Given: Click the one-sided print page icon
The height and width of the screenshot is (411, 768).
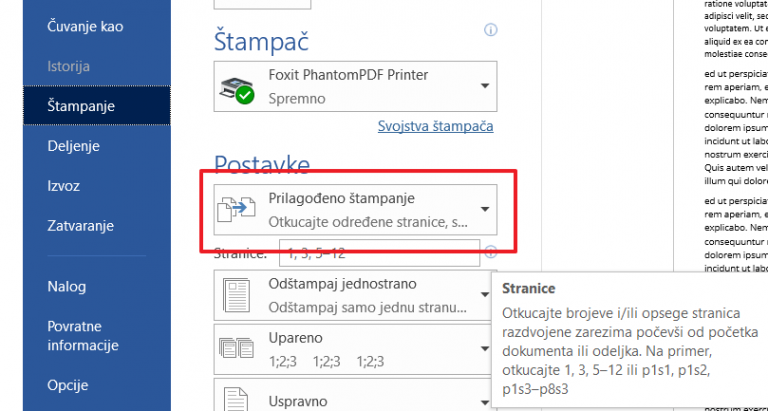Looking at the screenshot, I should point(236,296).
